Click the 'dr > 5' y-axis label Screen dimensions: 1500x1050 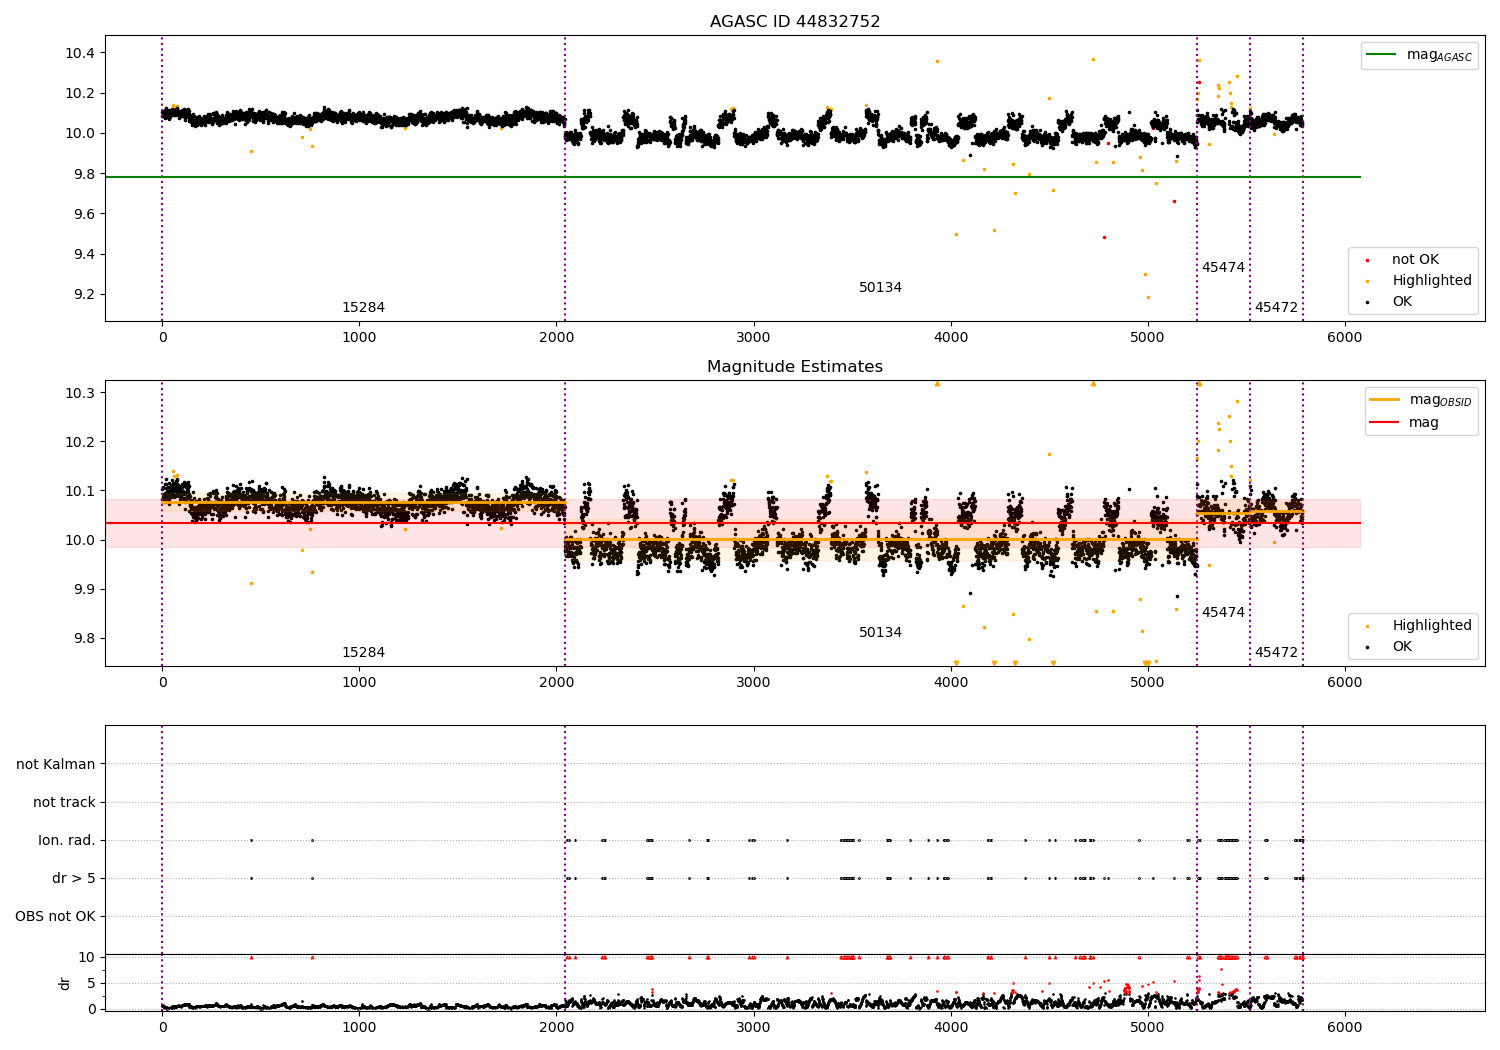(74, 879)
